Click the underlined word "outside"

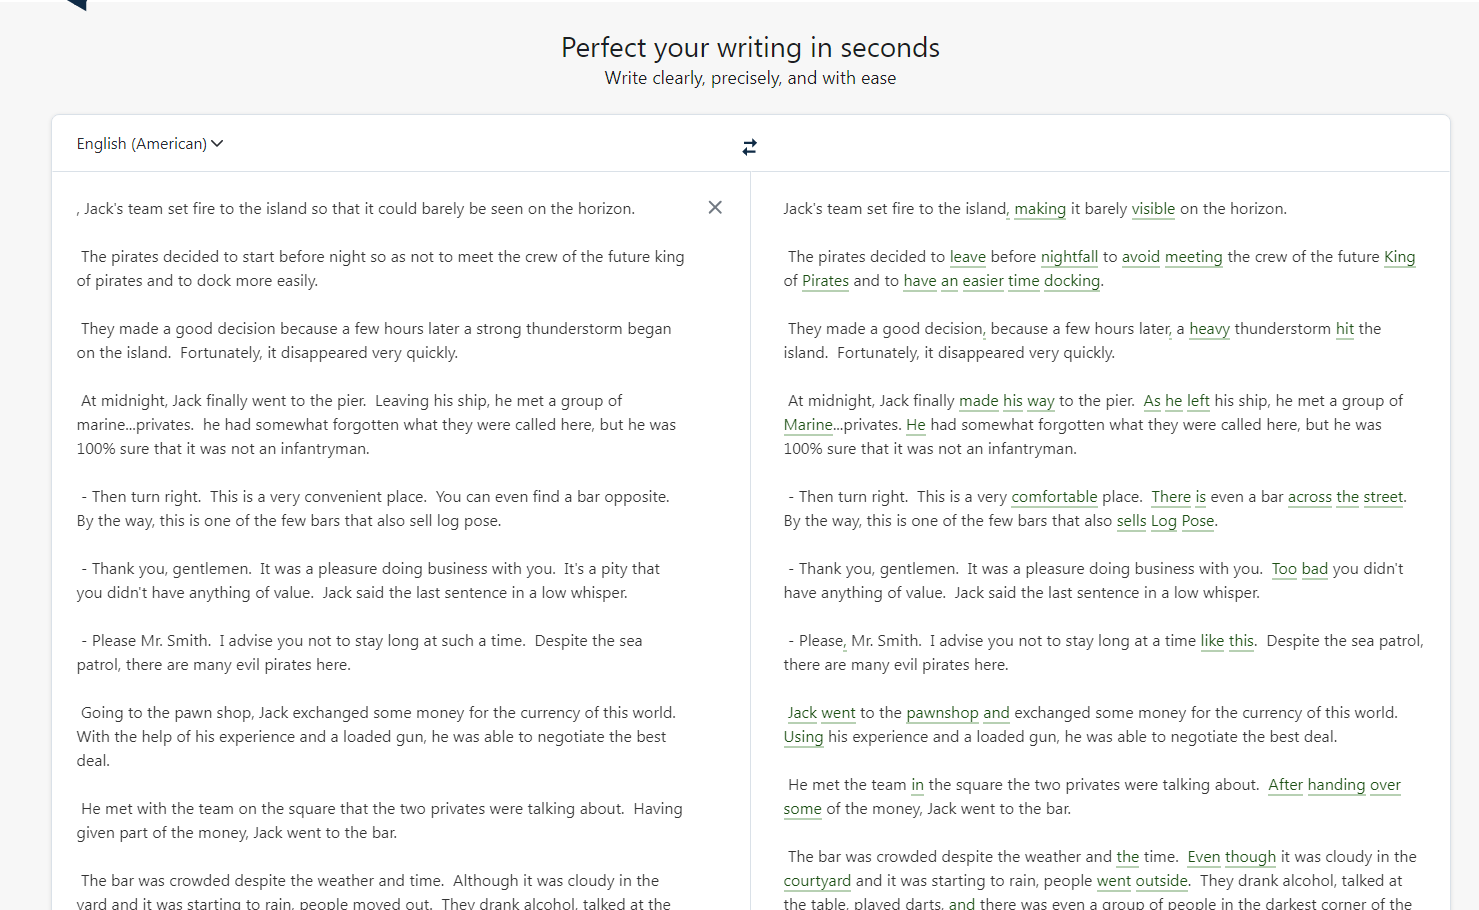(x=1161, y=881)
